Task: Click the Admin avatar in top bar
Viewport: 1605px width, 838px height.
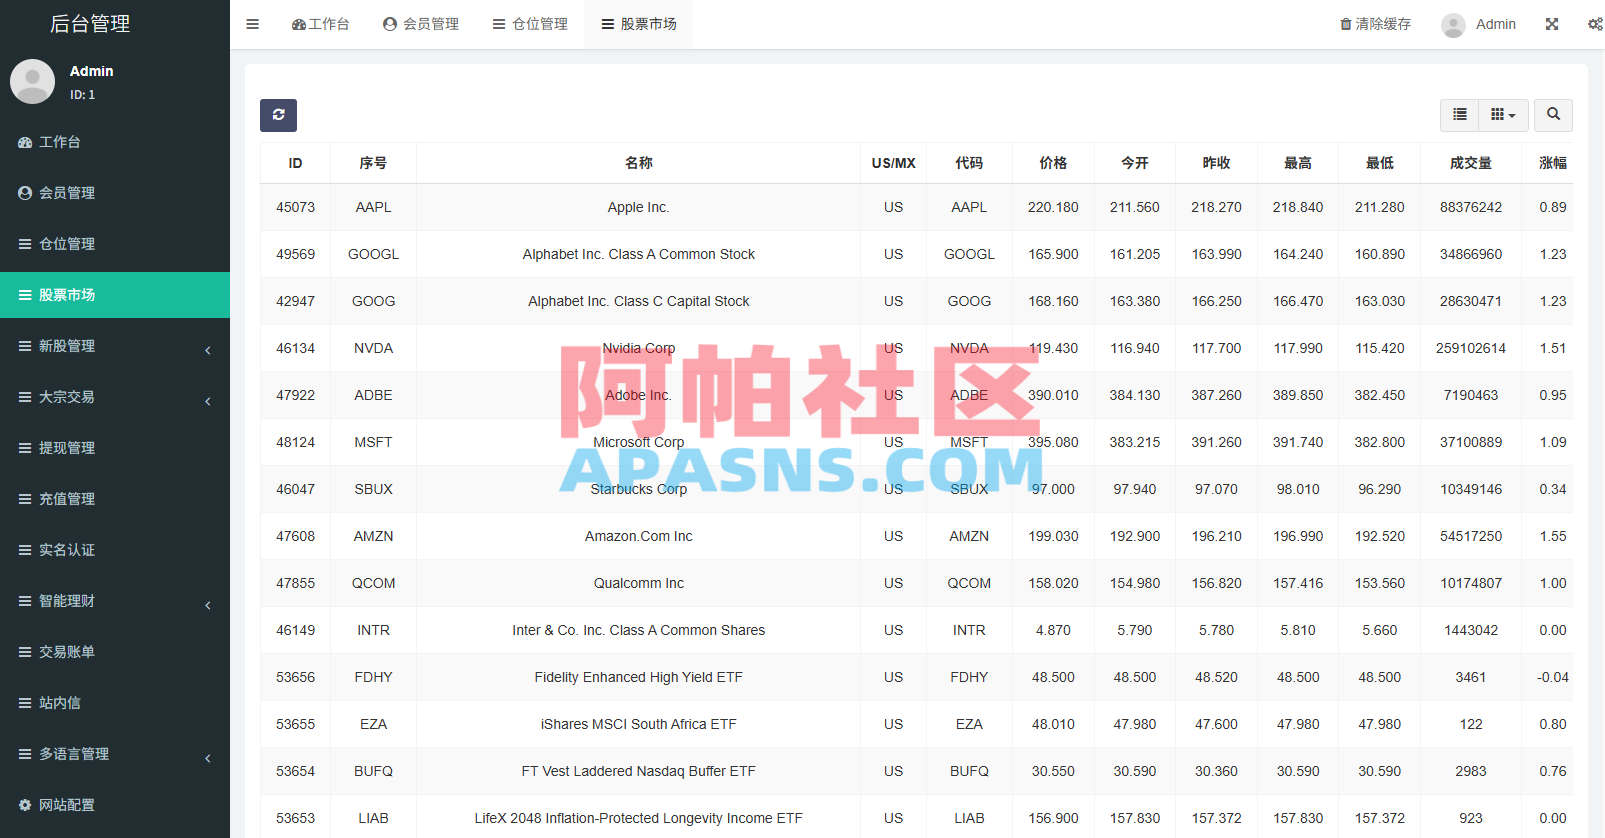Action: click(x=1453, y=25)
